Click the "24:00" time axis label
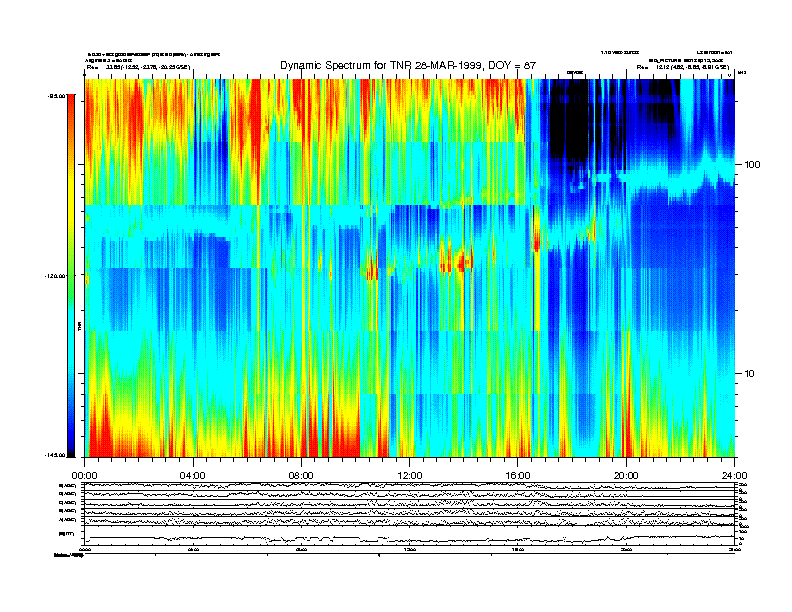The height and width of the screenshot is (612, 792). 734,476
